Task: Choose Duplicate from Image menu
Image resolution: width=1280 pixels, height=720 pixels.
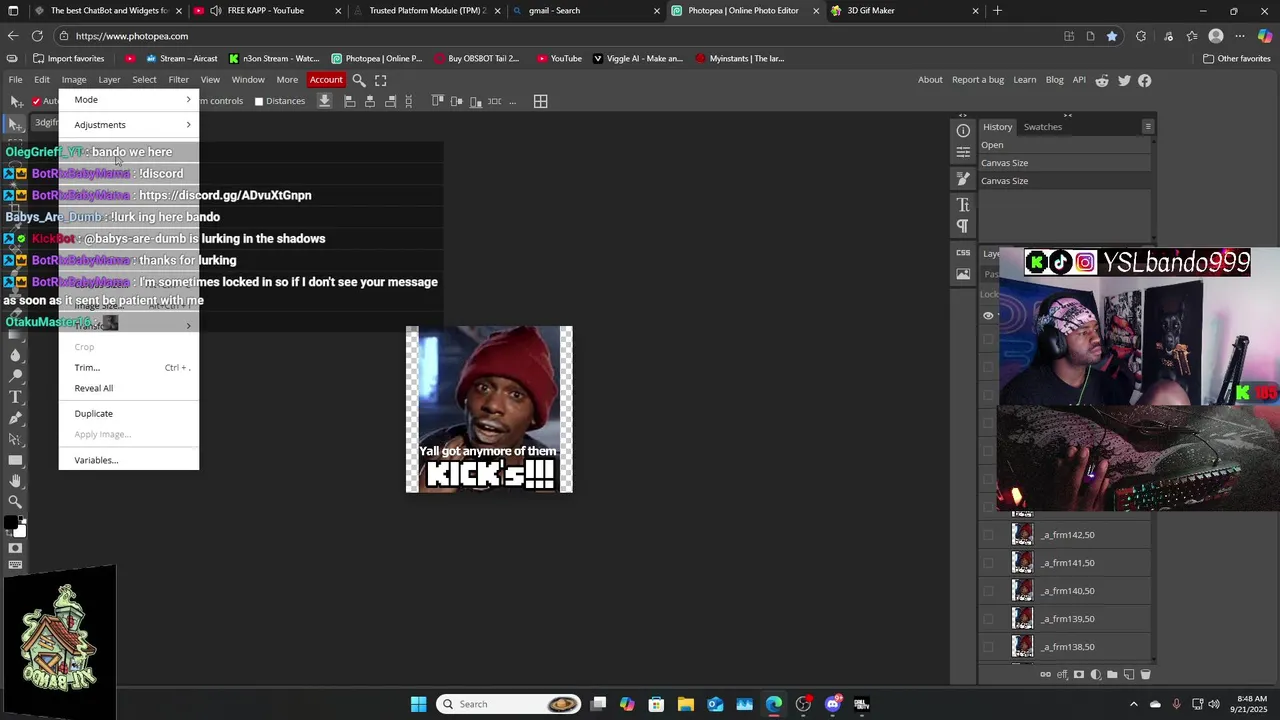Action: [129, 414]
